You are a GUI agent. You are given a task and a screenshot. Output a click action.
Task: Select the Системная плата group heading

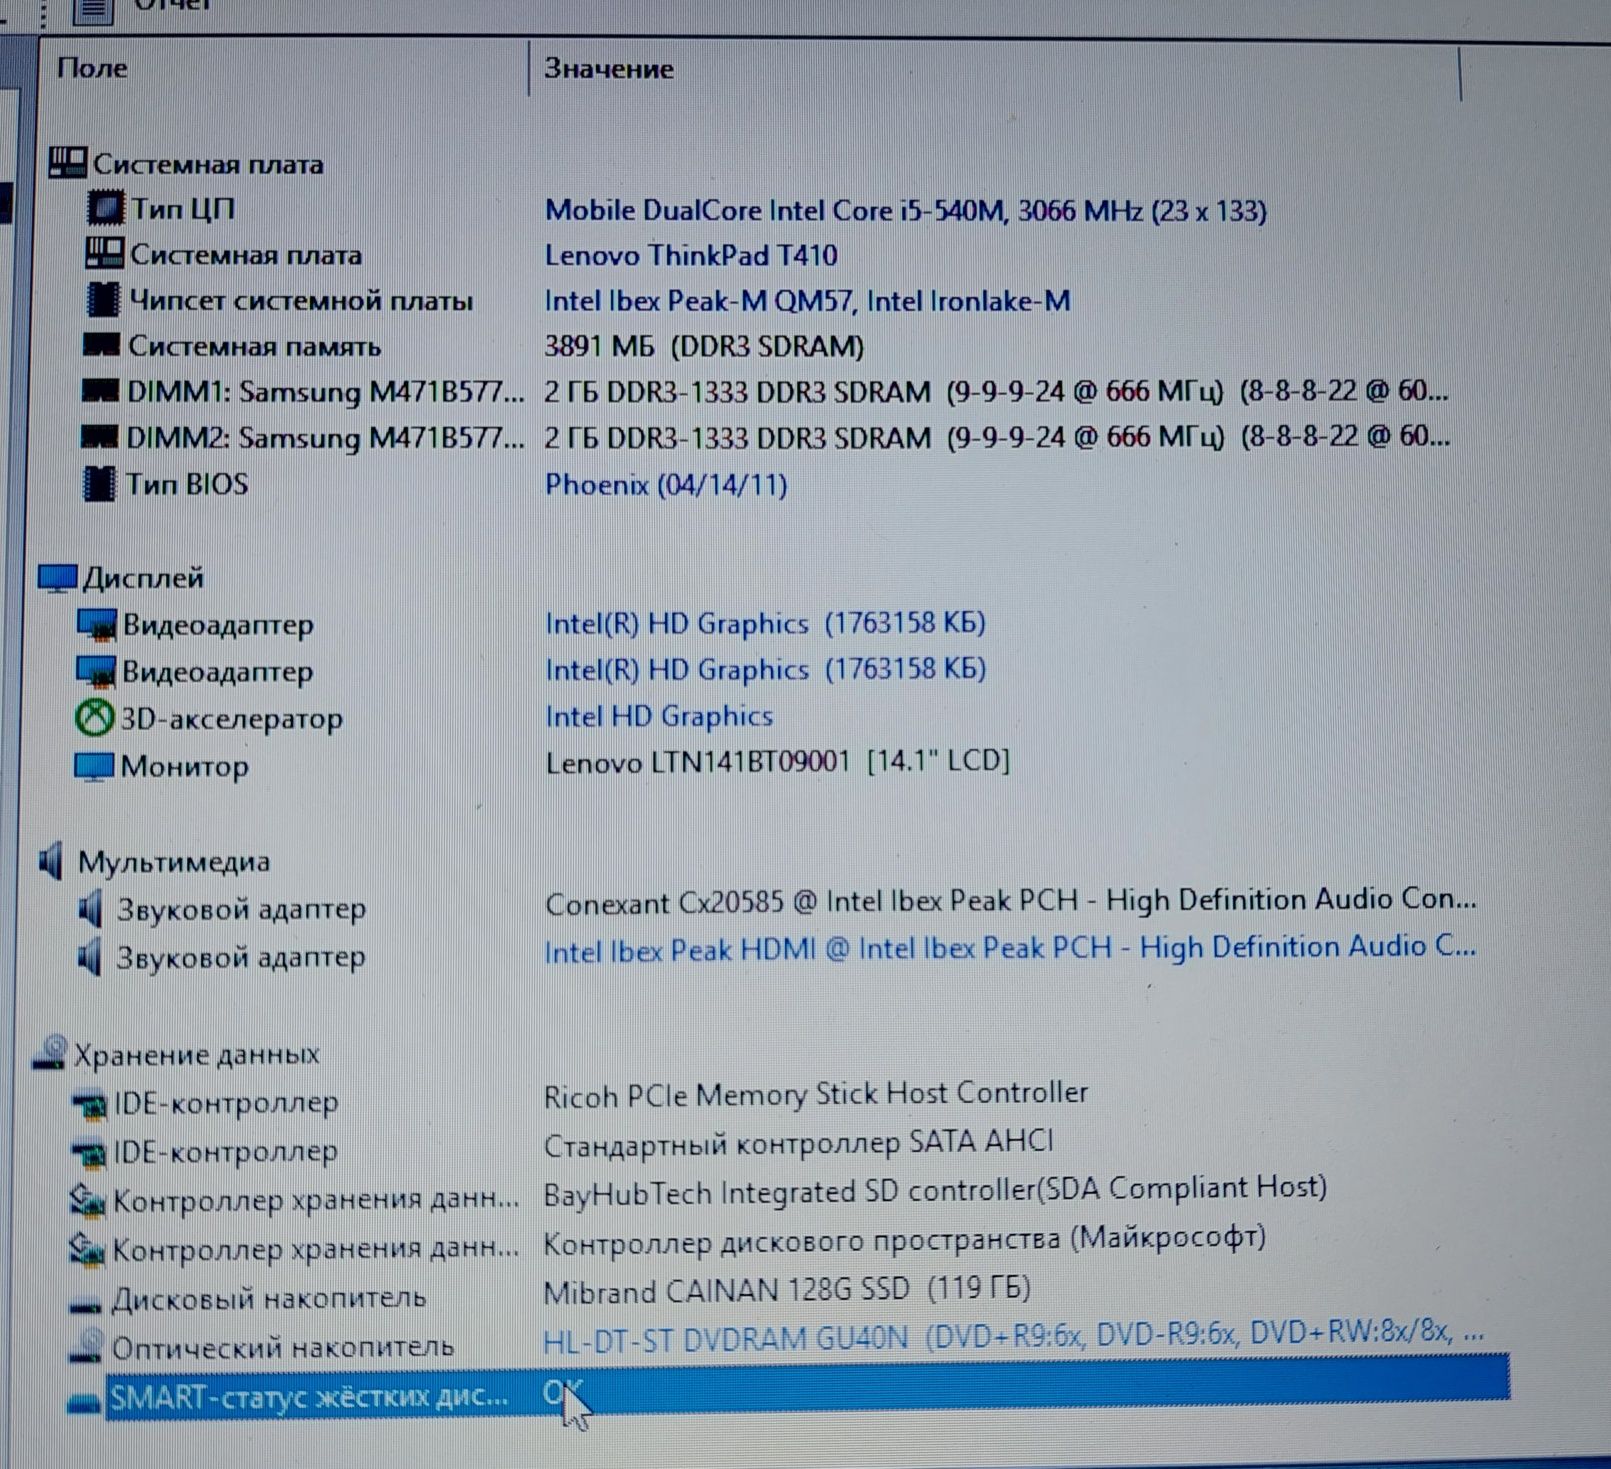[x=207, y=163]
